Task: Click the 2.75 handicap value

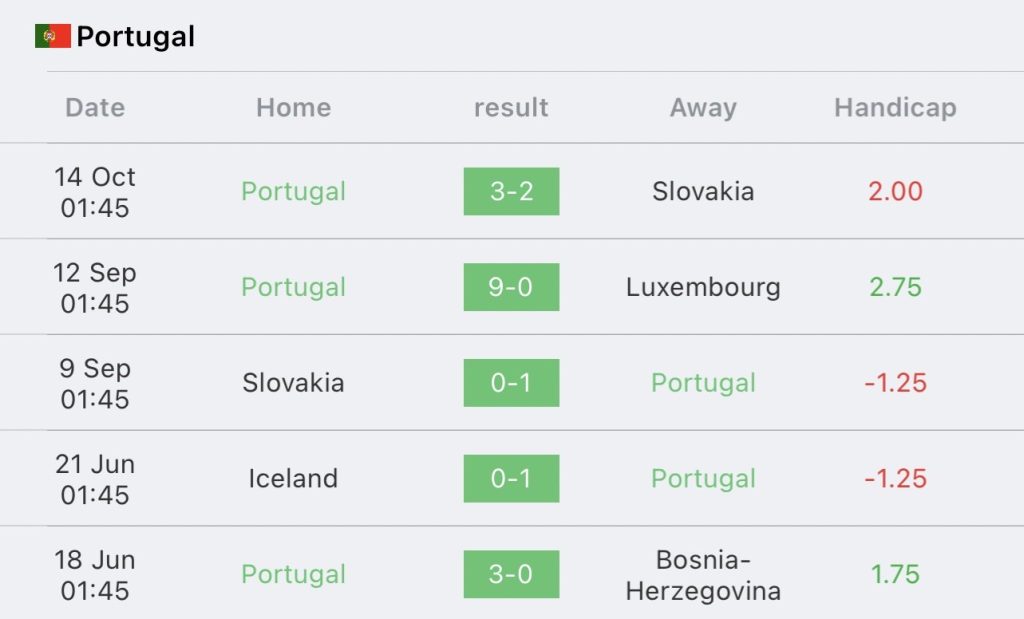Action: click(x=895, y=287)
